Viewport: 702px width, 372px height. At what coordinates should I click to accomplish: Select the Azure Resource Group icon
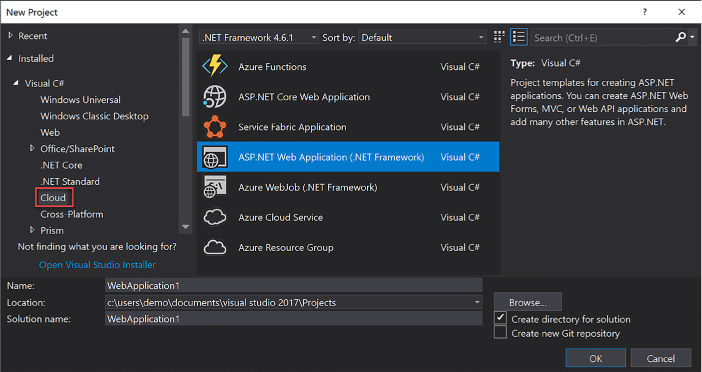click(x=215, y=248)
